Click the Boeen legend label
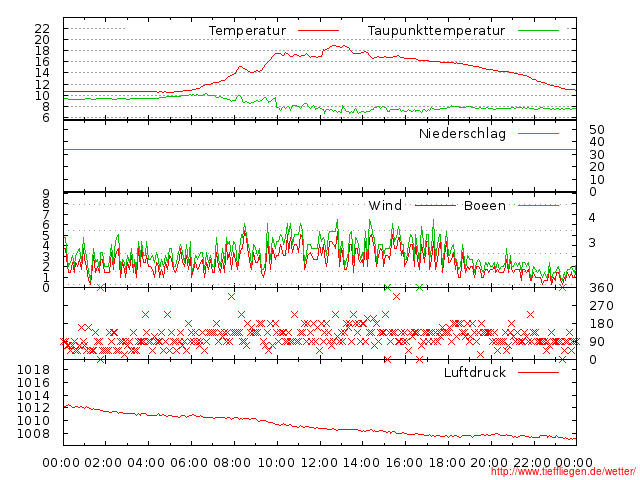640x480 pixels. coord(485,205)
